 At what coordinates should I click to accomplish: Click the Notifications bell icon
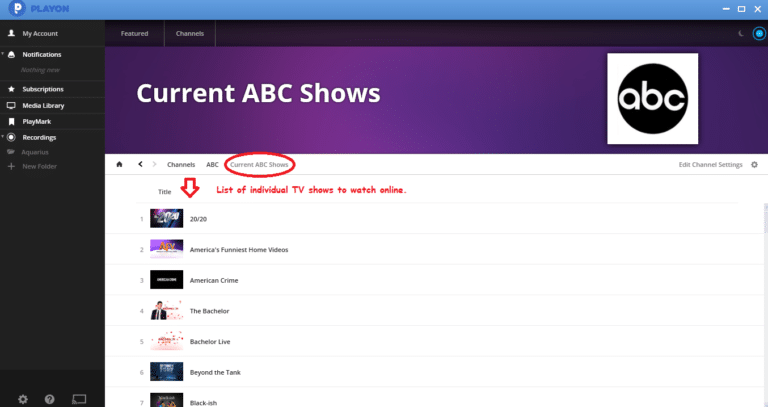(x=12, y=54)
